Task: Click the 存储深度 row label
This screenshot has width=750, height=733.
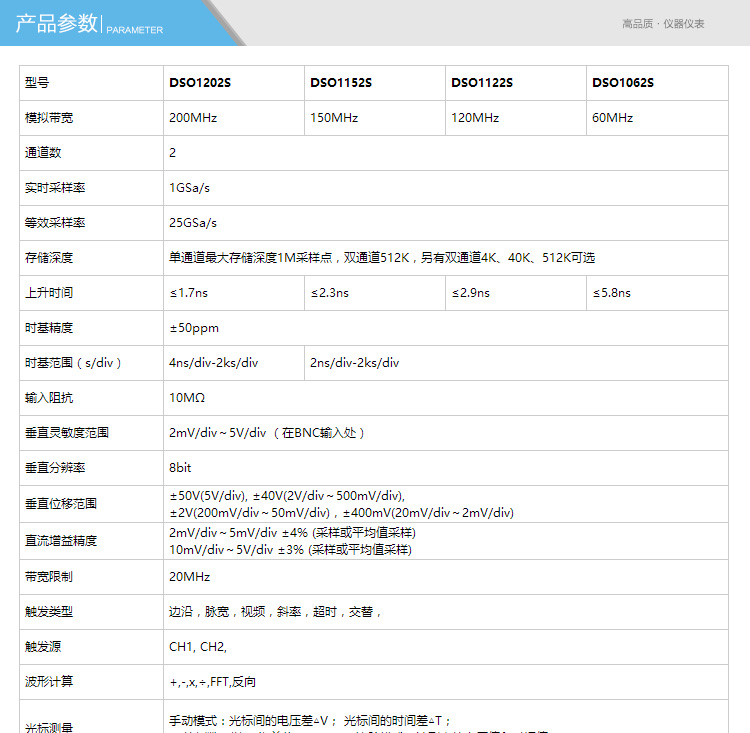Action: pos(49,258)
